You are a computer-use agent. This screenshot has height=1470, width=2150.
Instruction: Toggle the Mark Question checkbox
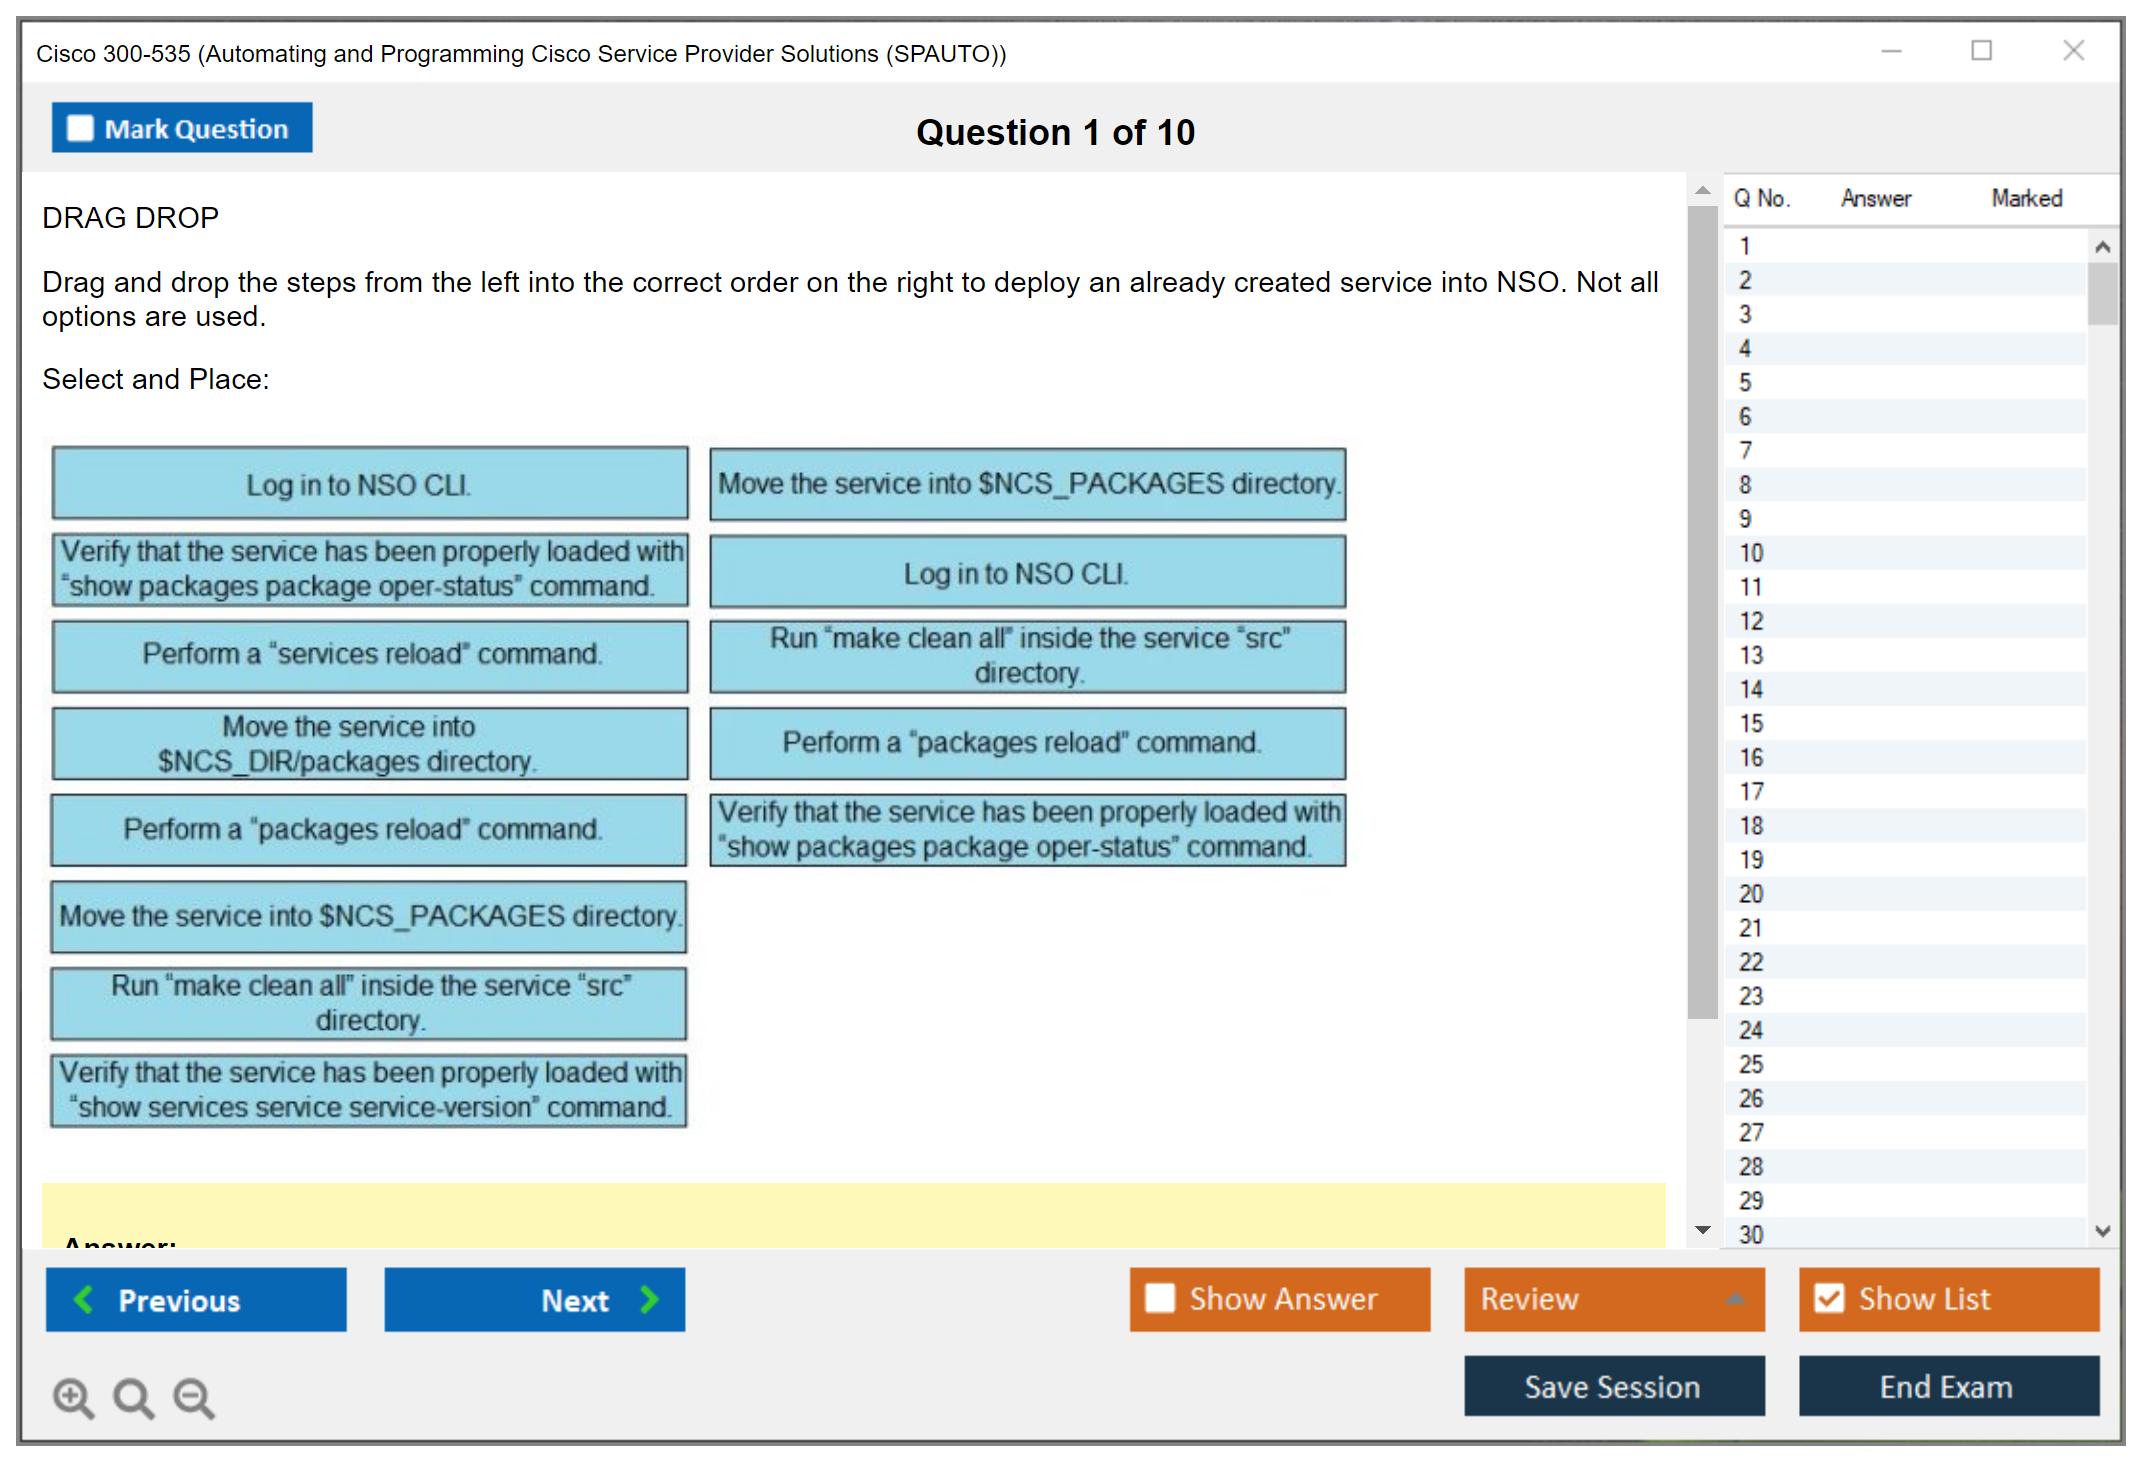click(80, 129)
